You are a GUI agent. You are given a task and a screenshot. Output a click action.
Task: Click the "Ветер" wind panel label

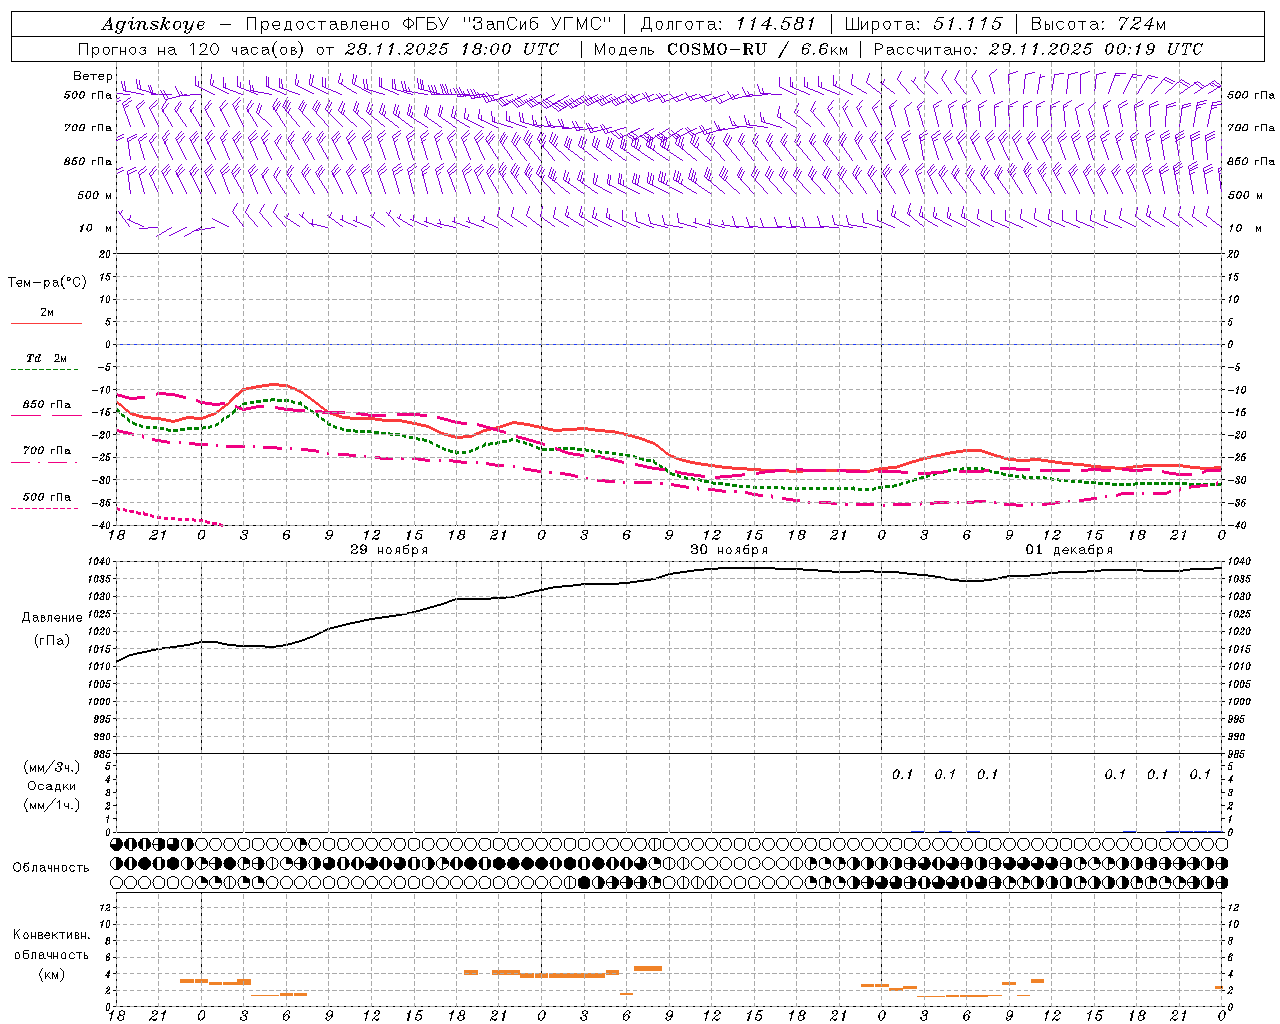coord(93,76)
